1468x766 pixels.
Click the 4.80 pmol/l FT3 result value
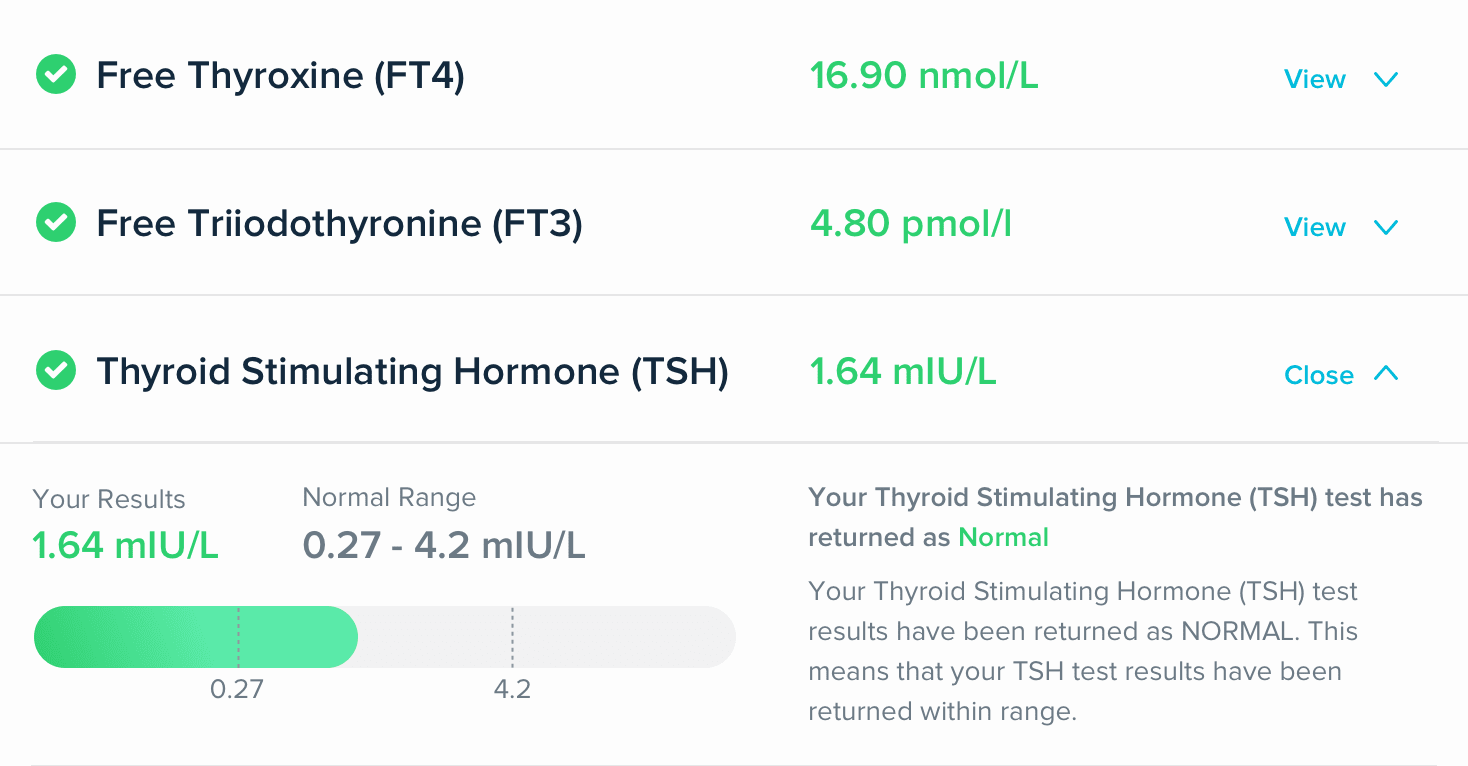coord(910,223)
